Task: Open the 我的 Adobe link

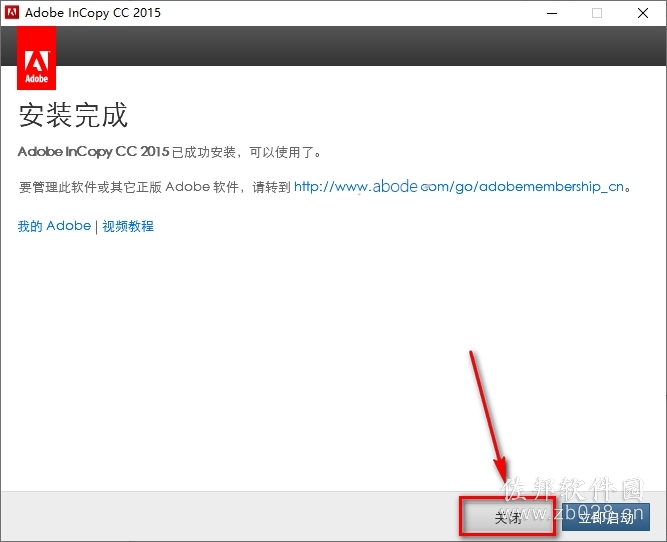Action: pos(54,226)
